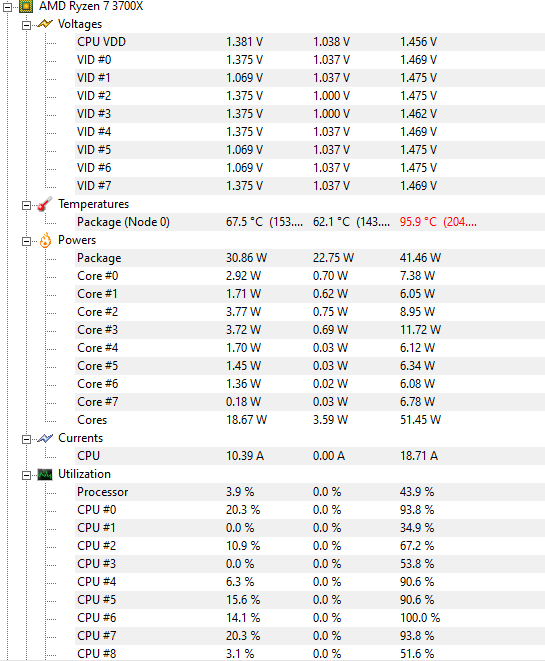Image resolution: width=545 pixels, height=661 pixels.
Task: Click the 30.86 W Package power value
Action: [x=246, y=258]
